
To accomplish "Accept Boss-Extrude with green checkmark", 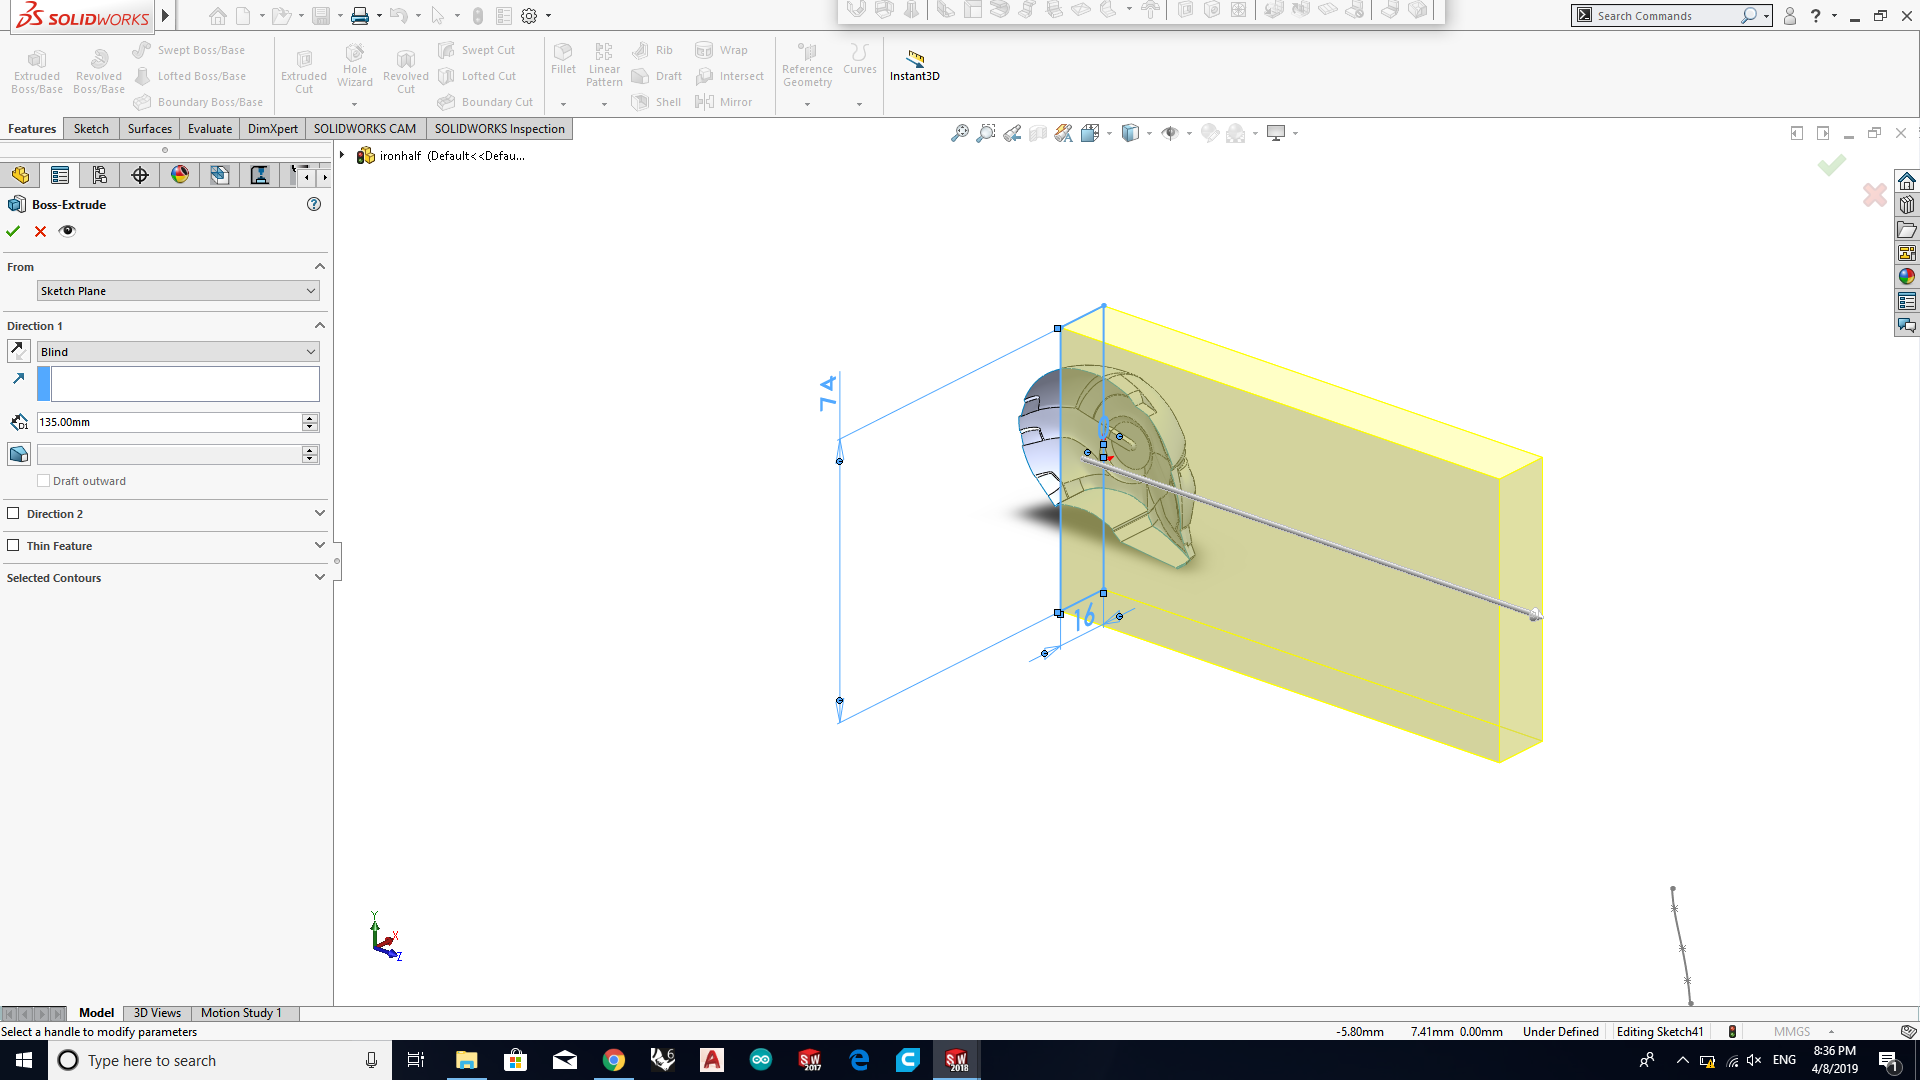I will coord(13,231).
